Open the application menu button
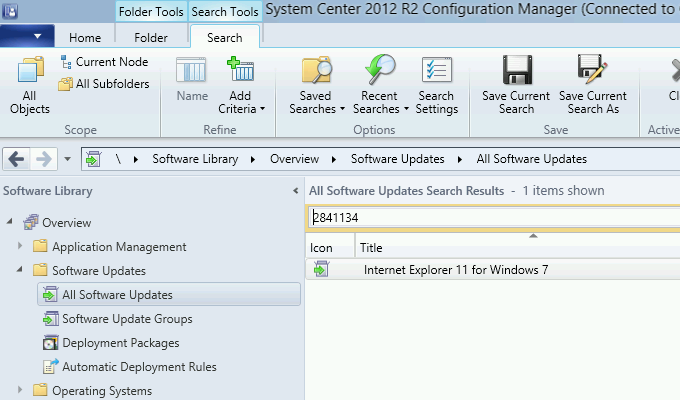 tap(27, 36)
